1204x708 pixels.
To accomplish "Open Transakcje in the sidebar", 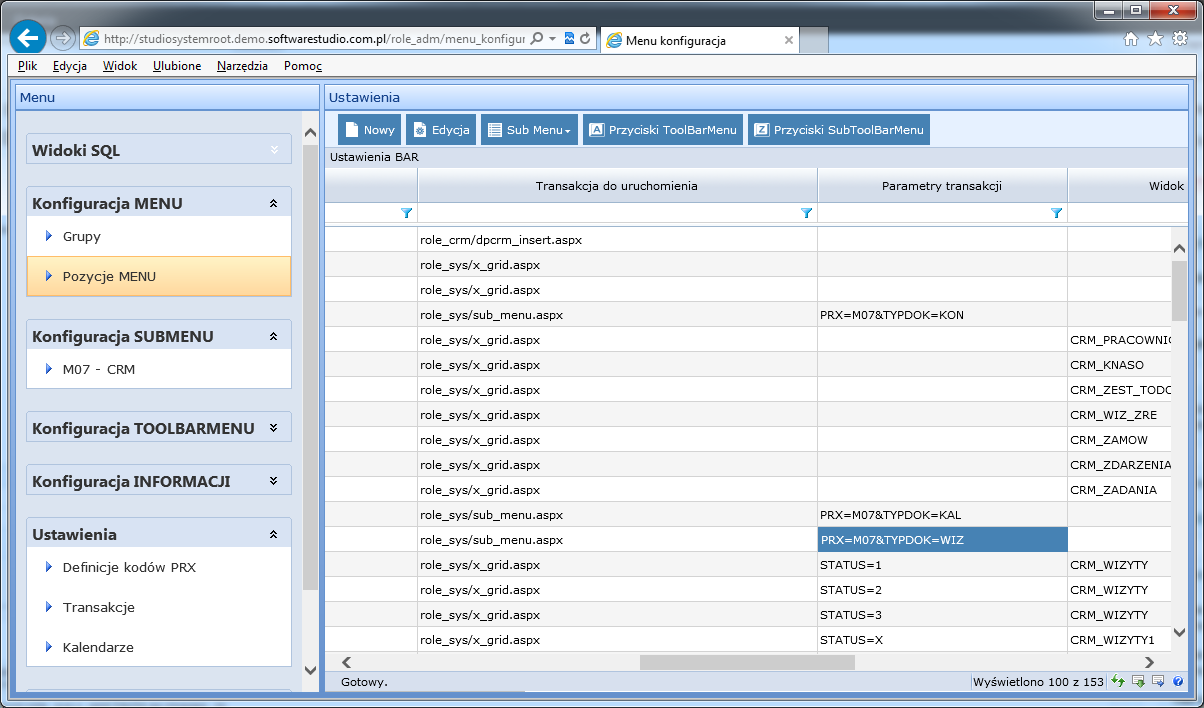I will [x=159, y=607].
